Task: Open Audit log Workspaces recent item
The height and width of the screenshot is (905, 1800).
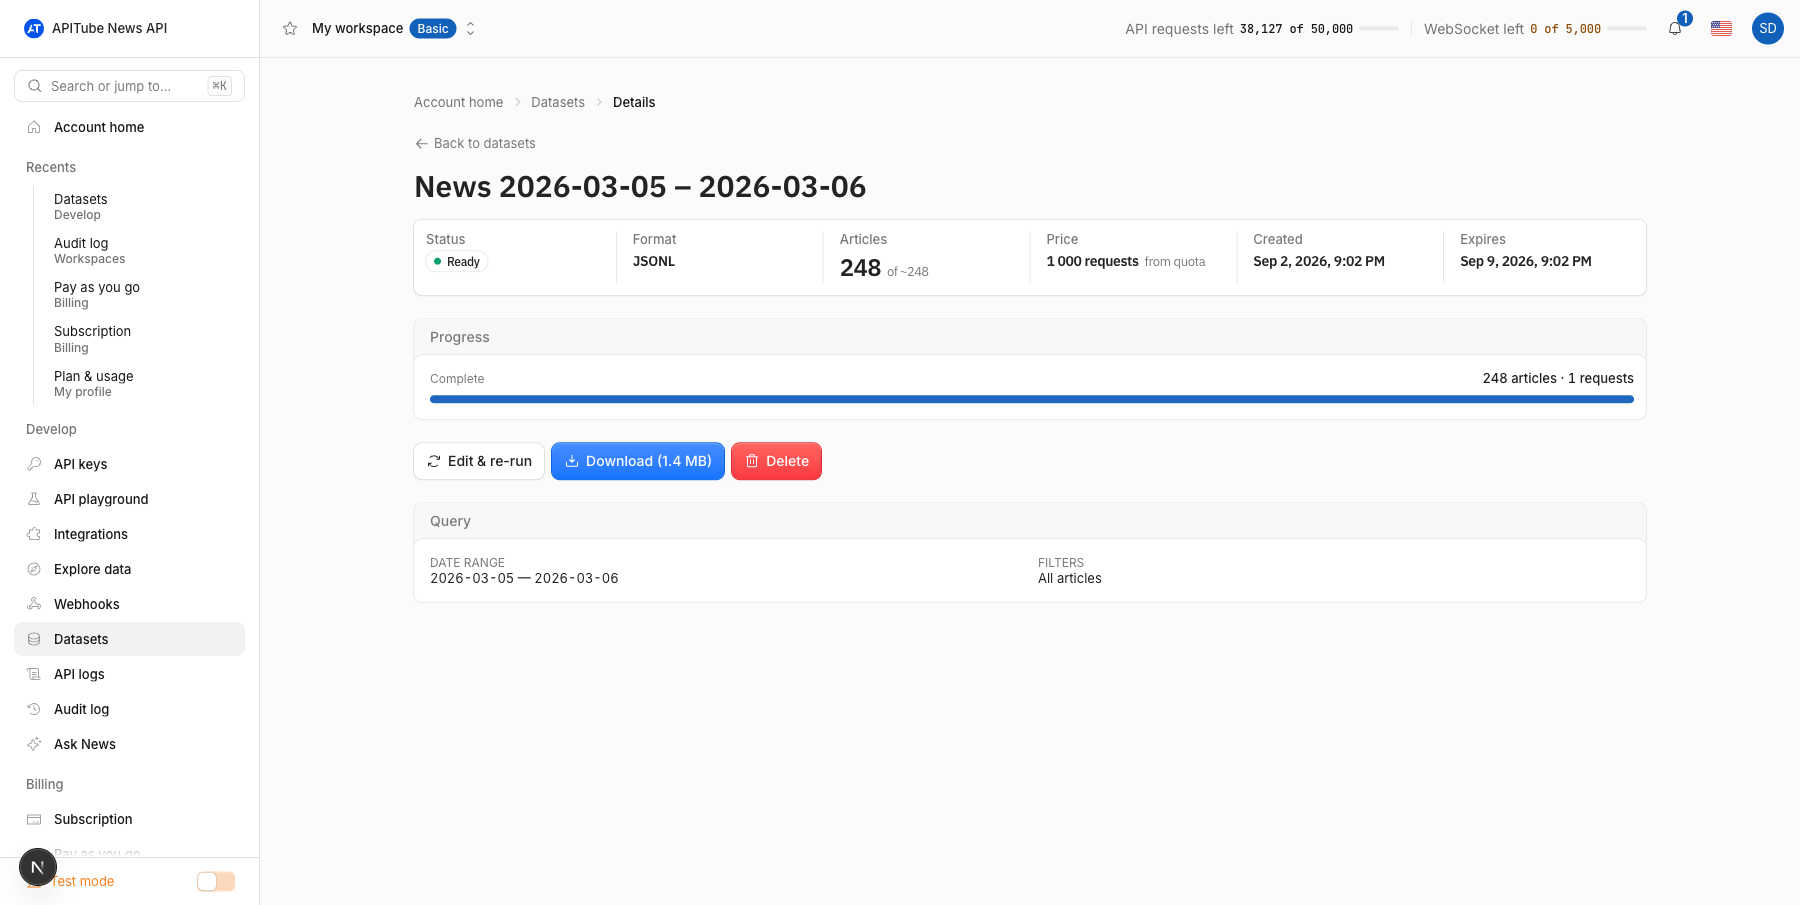Action: (x=89, y=250)
